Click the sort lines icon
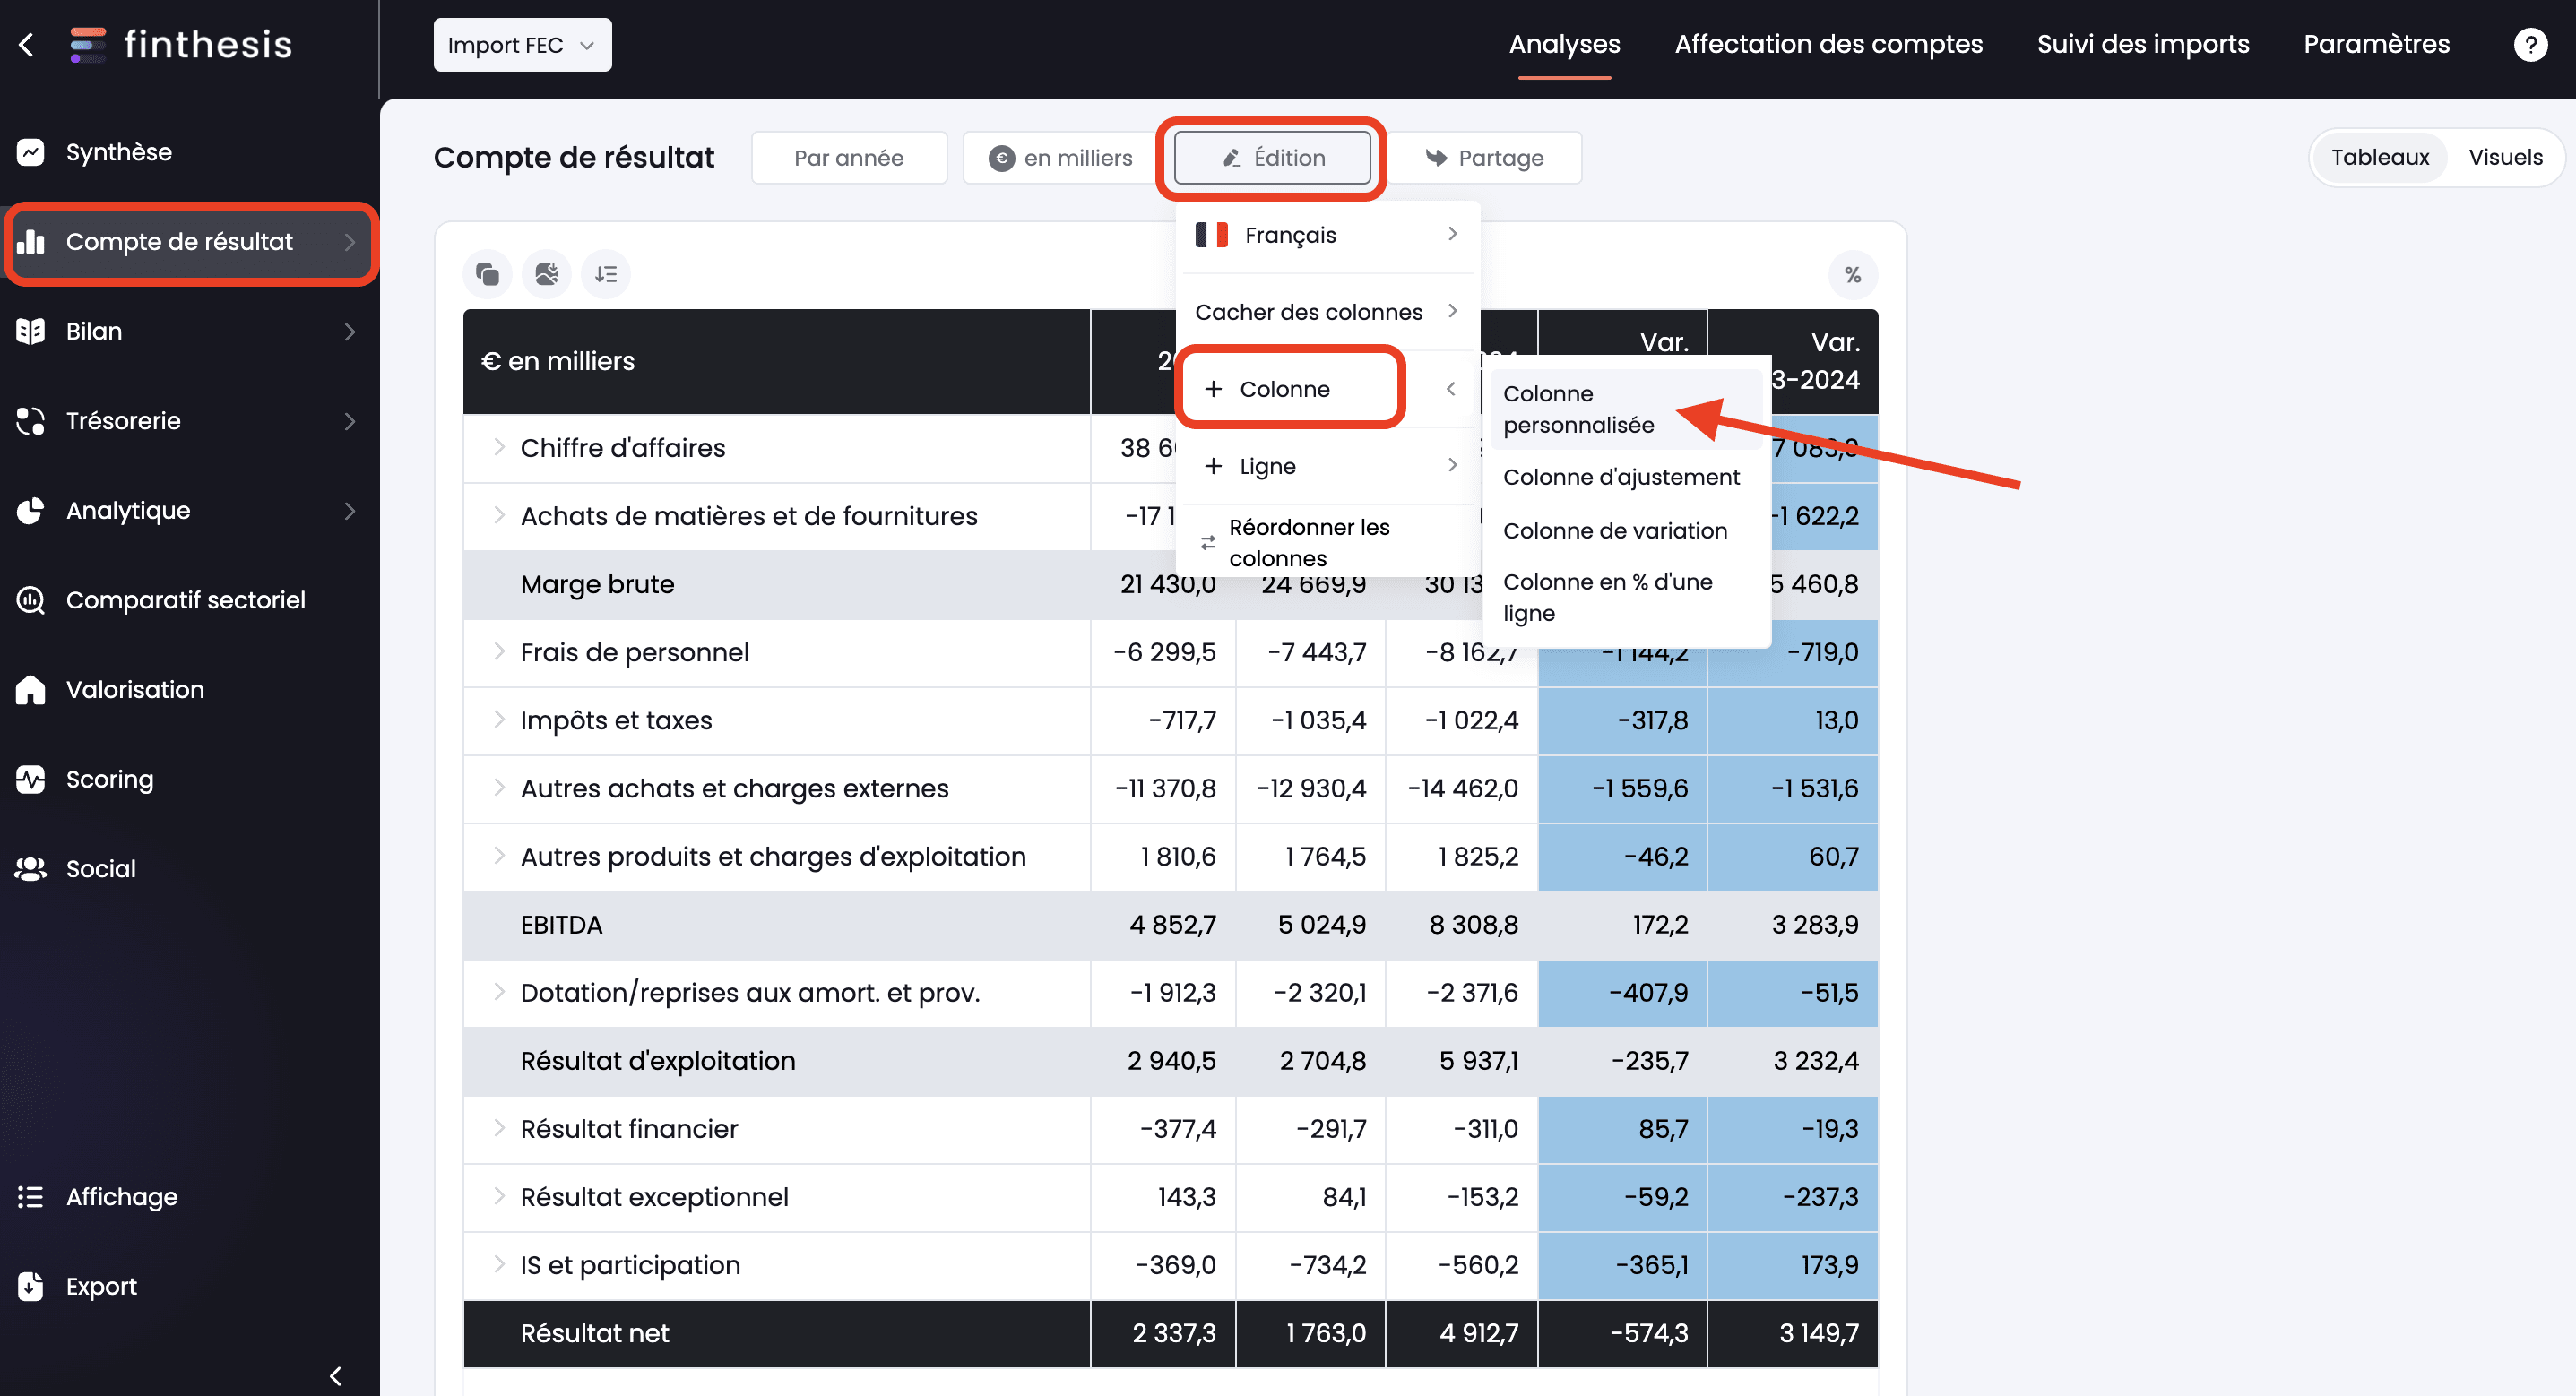 pyautogui.click(x=605, y=274)
